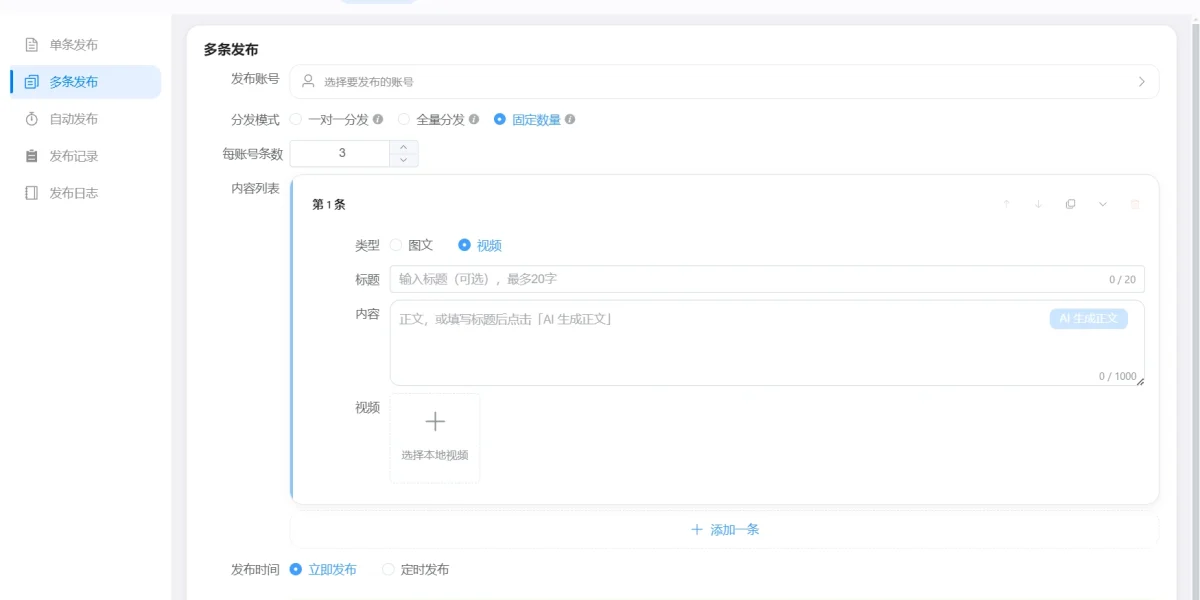Click the 发布日志 notebook icon

pyautogui.click(x=32, y=193)
